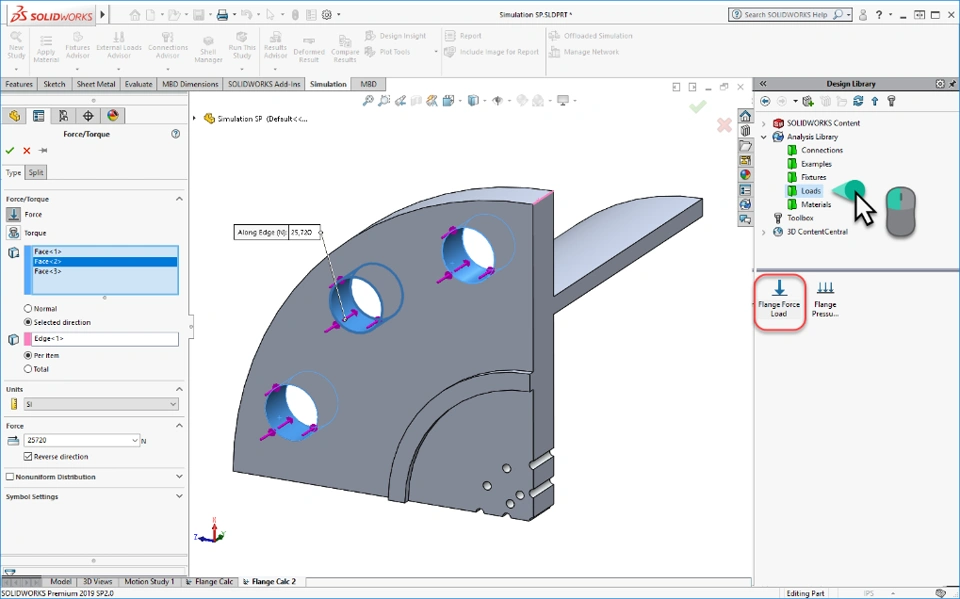Select the Force load type icon
This screenshot has height=599, width=960.
tap(13, 214)
